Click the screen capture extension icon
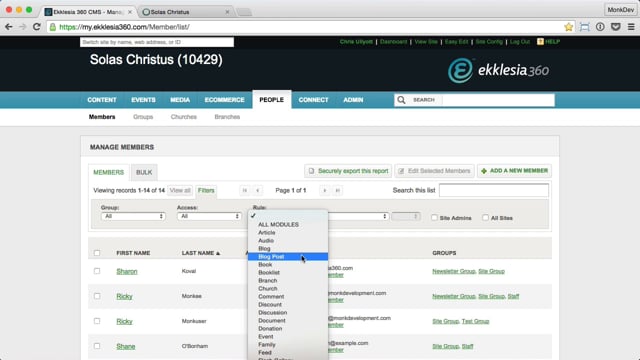 (x=584, y=27)
